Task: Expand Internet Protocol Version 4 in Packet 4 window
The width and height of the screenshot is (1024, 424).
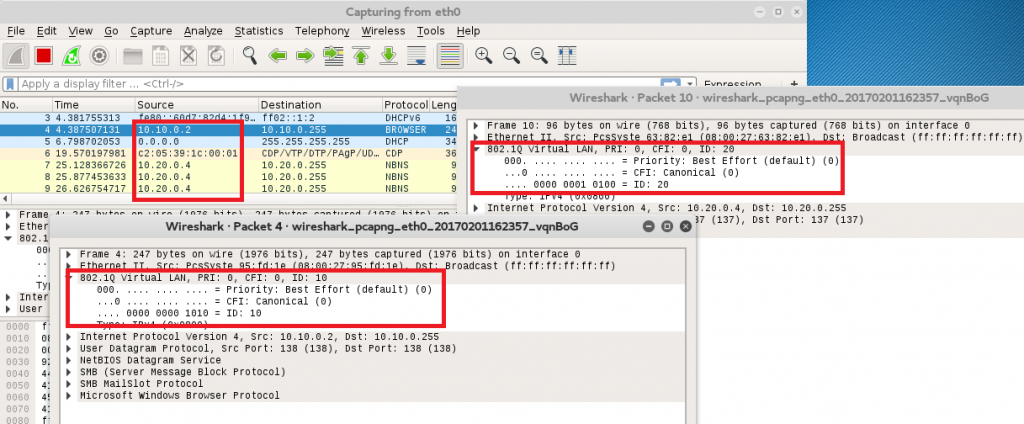Action: tap(71, 336)
